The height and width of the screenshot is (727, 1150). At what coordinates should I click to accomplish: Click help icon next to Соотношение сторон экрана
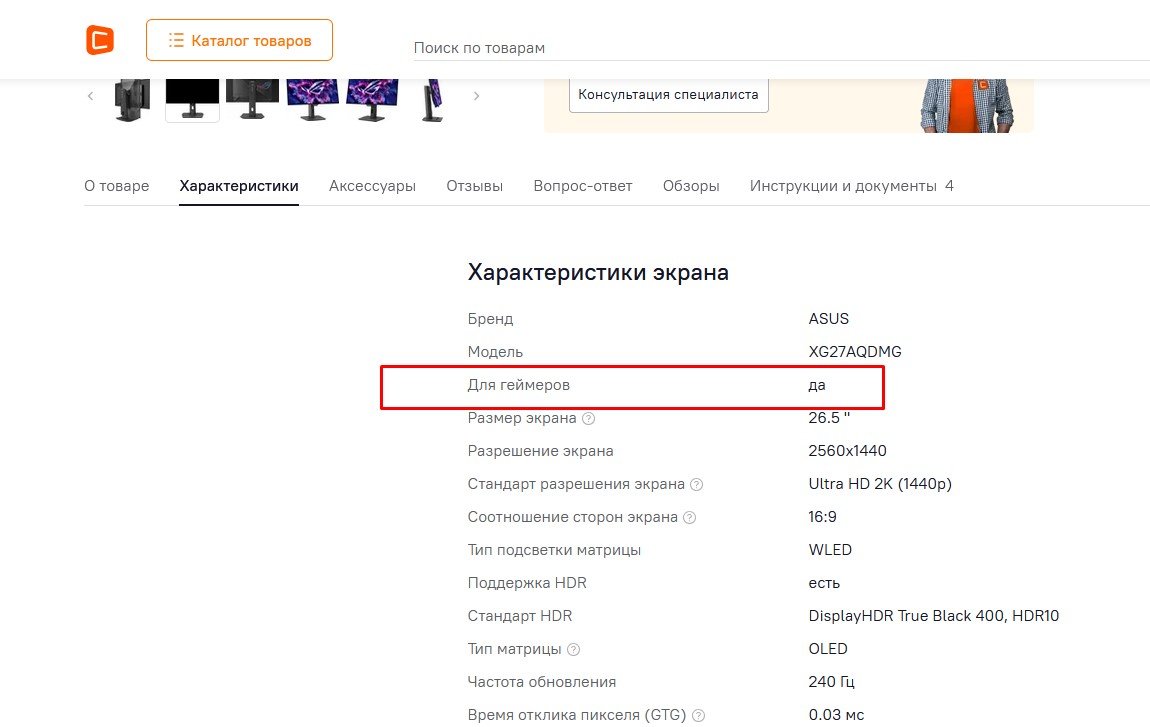(689, 518)
